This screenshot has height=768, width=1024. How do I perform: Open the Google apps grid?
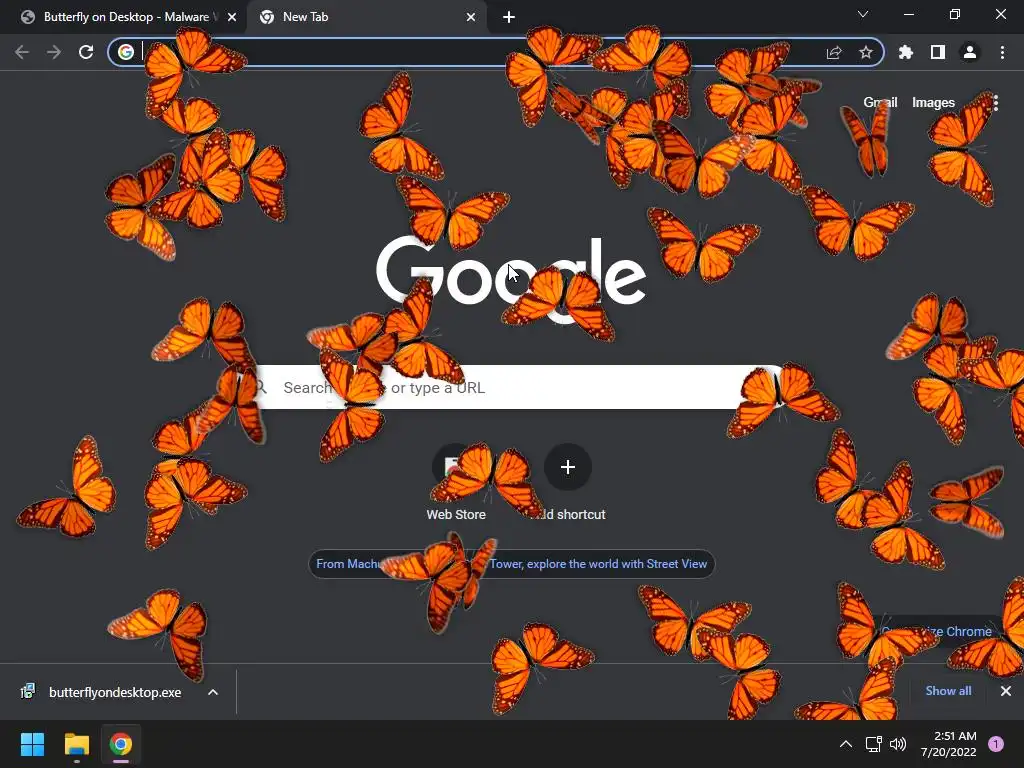[995, 103]
